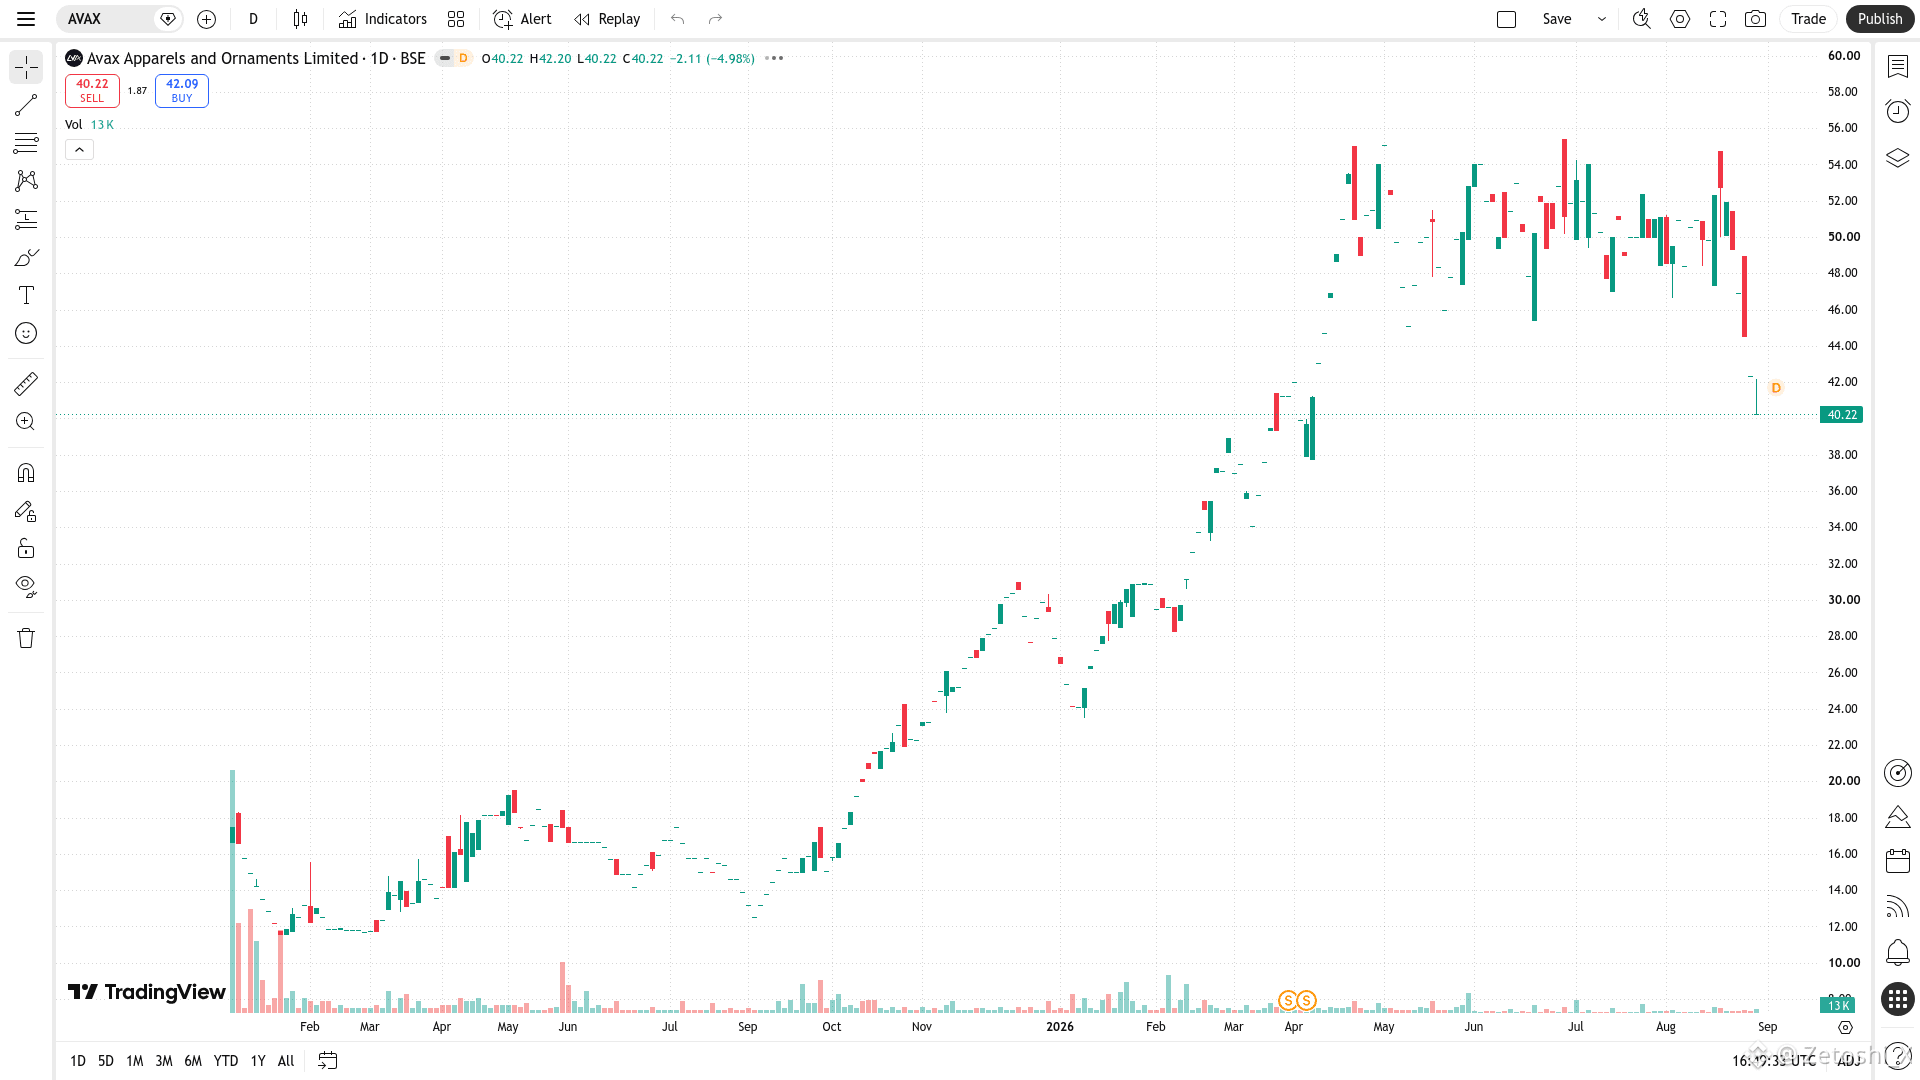Open the emoji icons tool
1920x1080 pixels.
[26, 333]
